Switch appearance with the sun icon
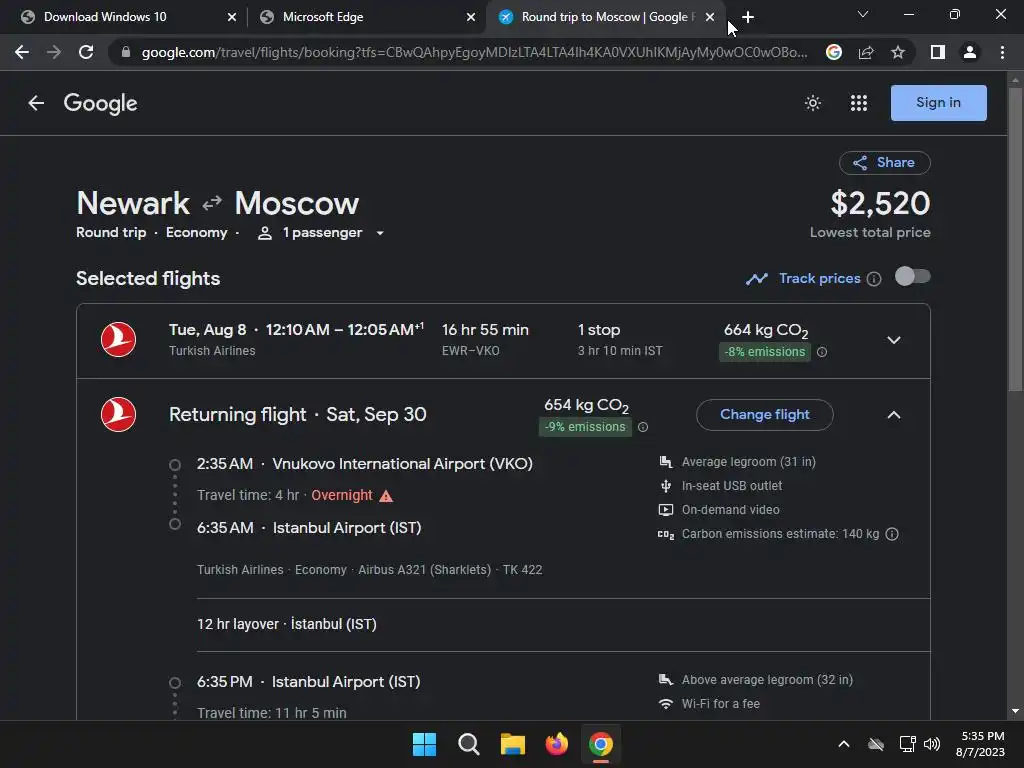This screenshot has height=768, width=1024. pos(812,103)
